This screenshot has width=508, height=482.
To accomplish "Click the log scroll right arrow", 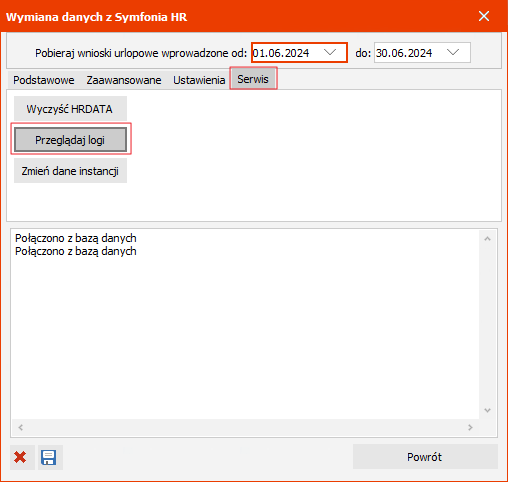I will tap(470, 427).
